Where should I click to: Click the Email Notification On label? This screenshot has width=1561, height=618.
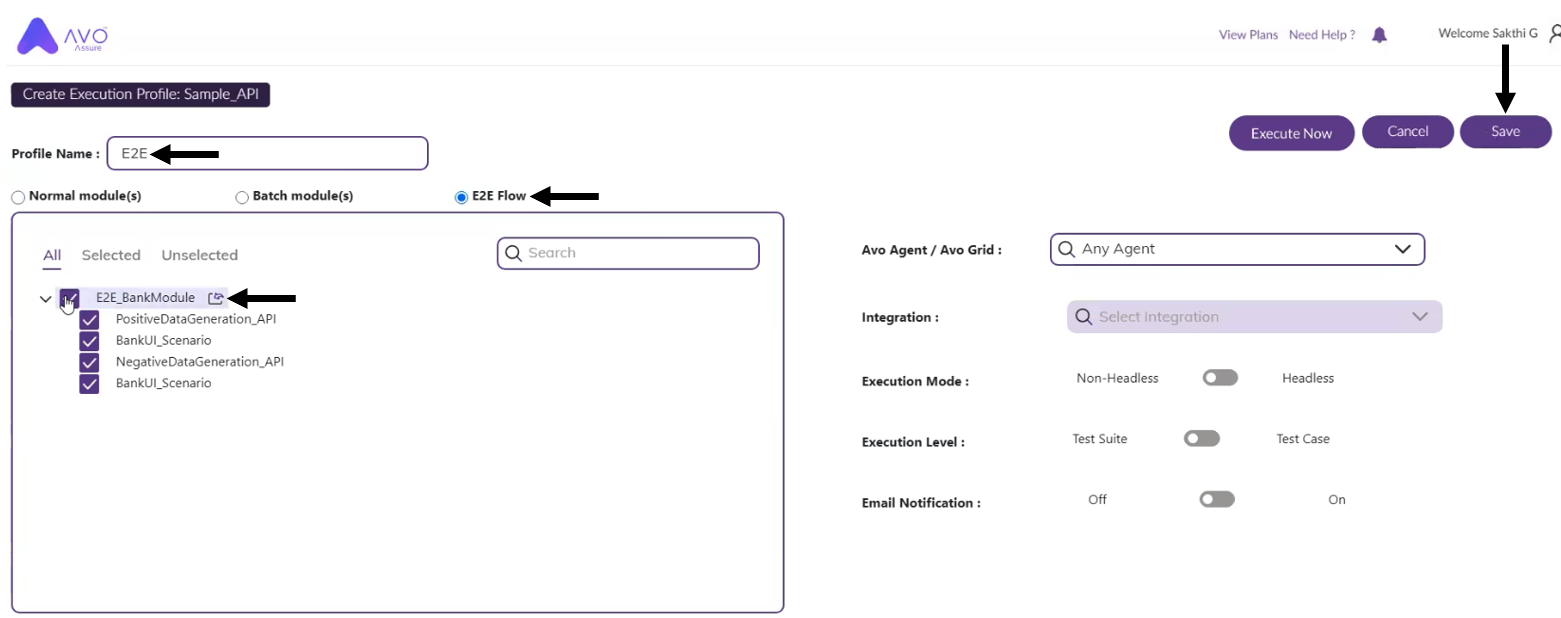1337,500
